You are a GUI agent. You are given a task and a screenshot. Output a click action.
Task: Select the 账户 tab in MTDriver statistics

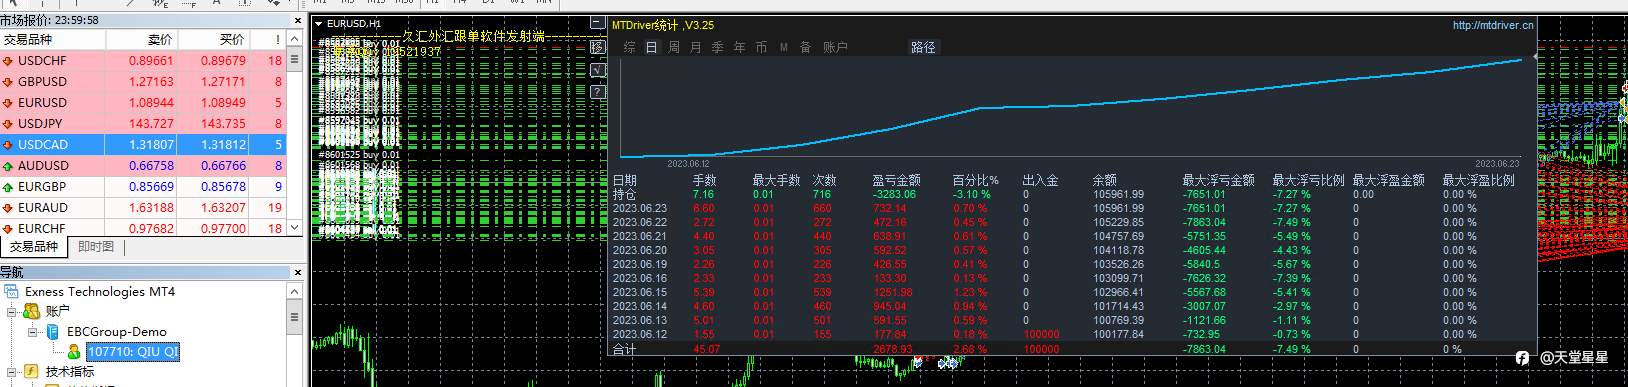(x=835, y=47)
